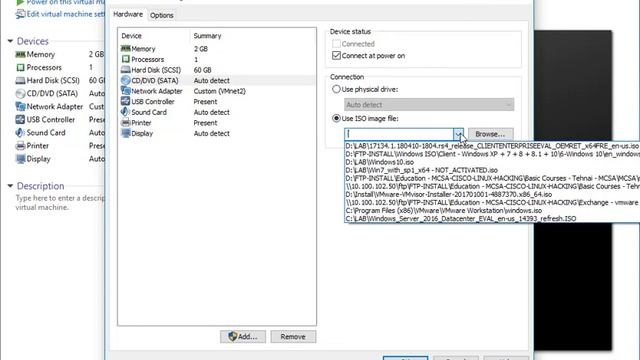Select the Use ISO image file radio button
The width and height of the screenshot is (640, 360).
pos(336,118)
